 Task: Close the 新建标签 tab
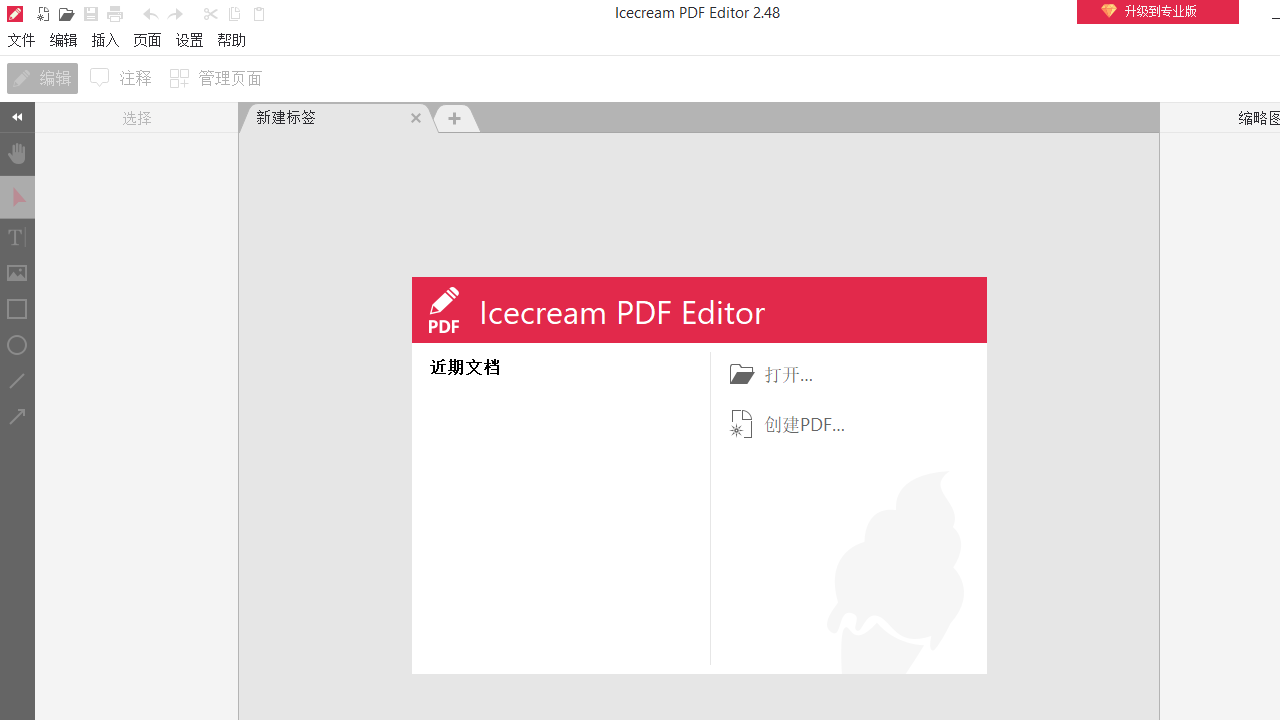tap(415, 118)
